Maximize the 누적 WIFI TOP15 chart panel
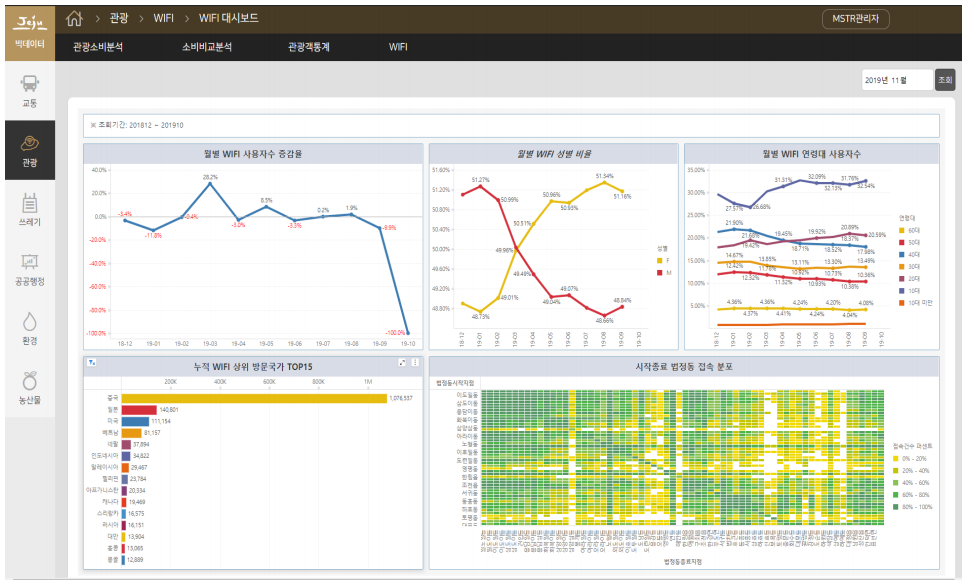This screenshot has height=583, width=967. pos(402,363)
